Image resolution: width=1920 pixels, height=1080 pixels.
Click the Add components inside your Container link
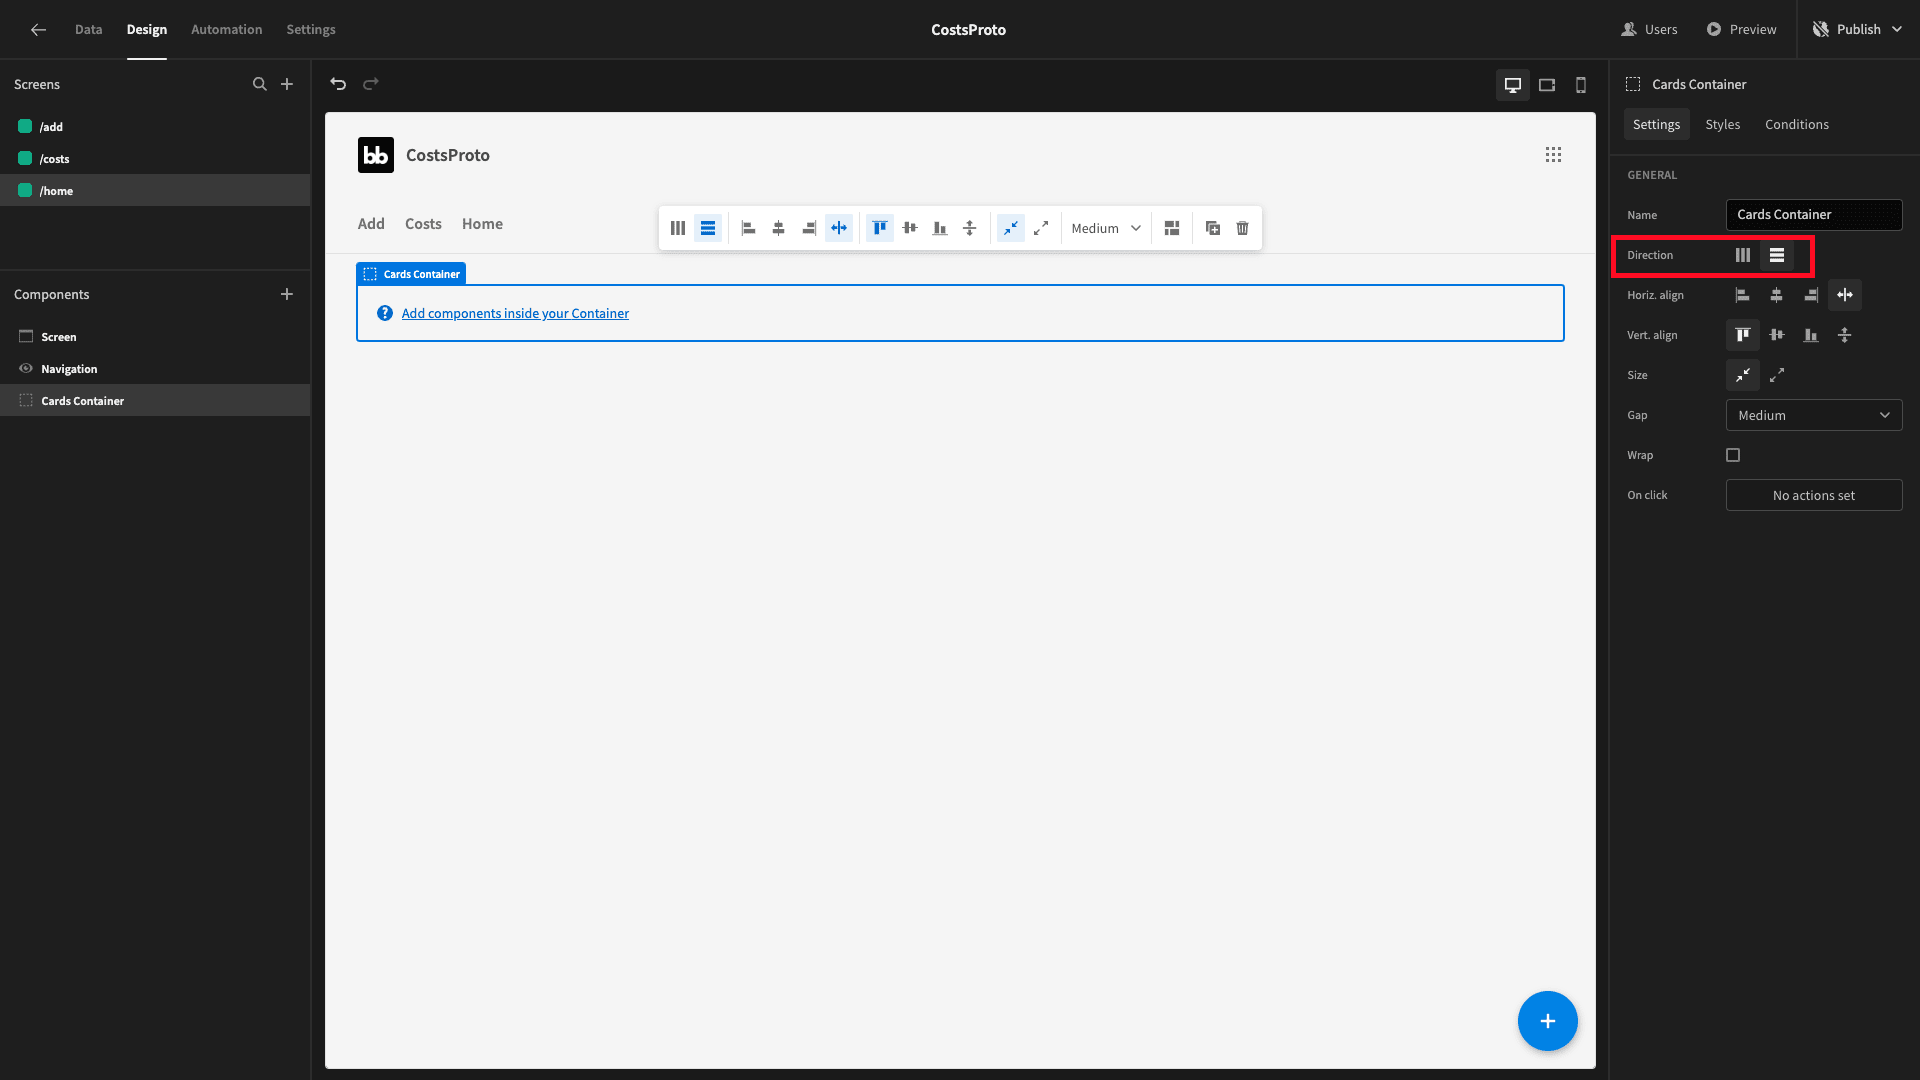[x=515, y=313]
